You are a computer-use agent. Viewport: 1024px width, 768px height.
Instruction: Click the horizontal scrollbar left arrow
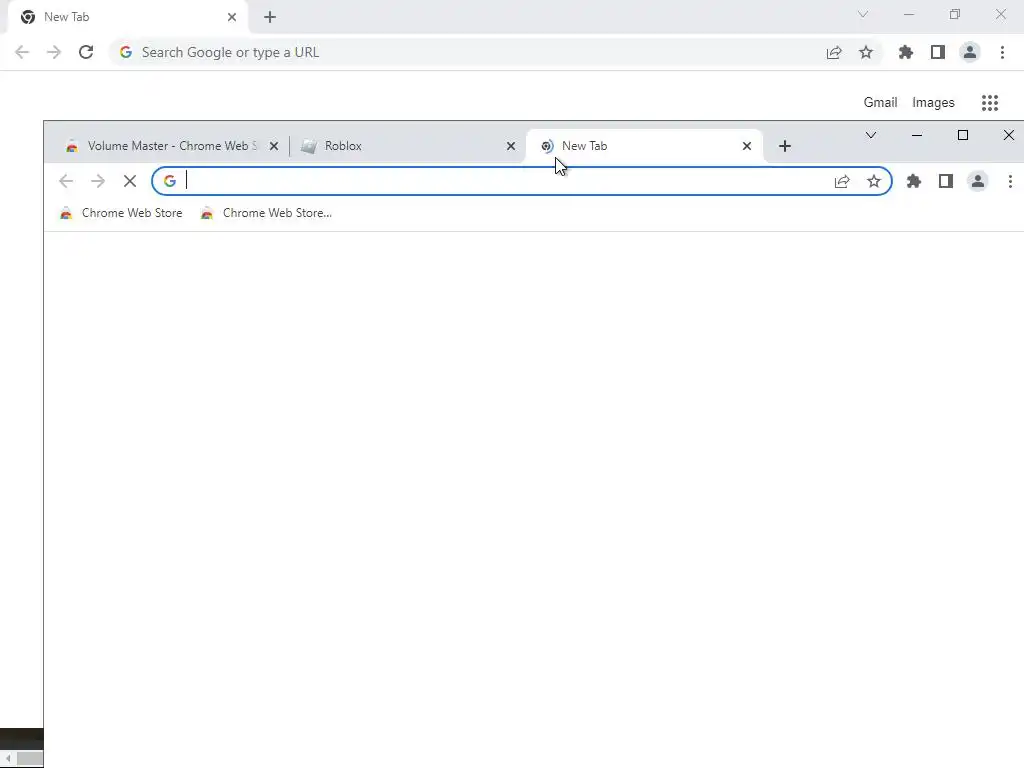tap(8, 759)
